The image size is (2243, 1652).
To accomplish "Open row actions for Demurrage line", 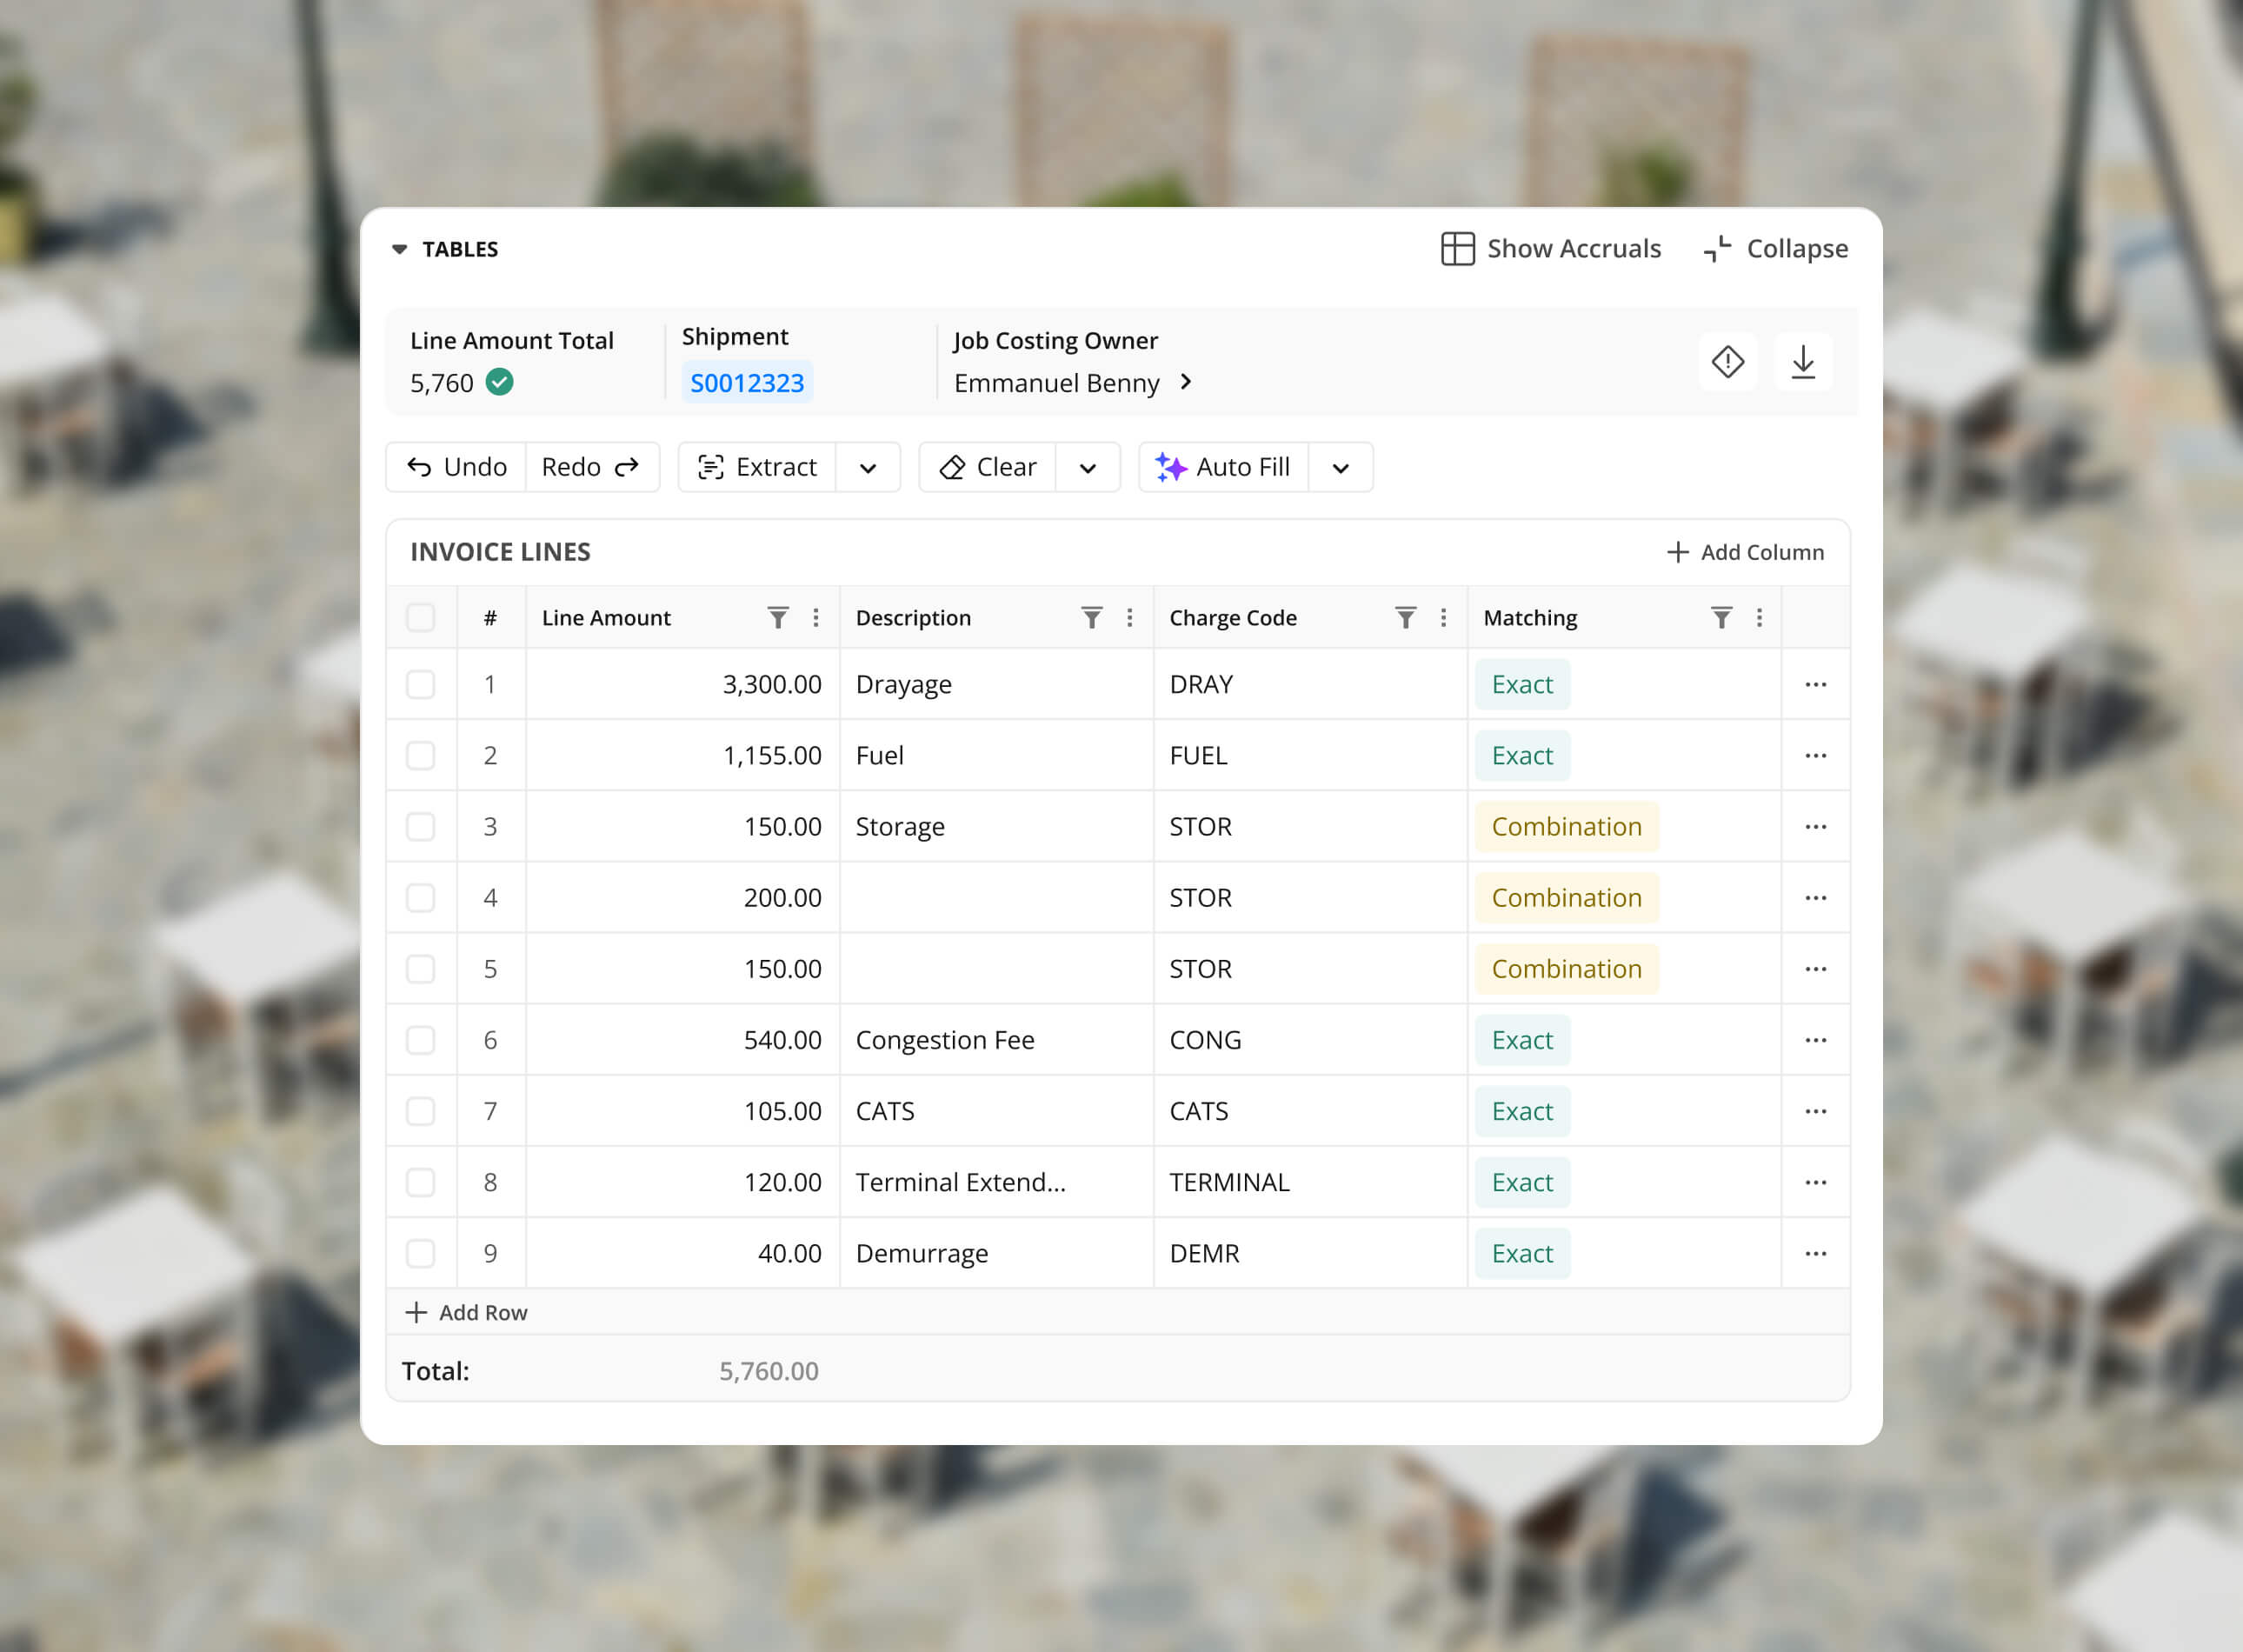I will tap(1815, 1254).
